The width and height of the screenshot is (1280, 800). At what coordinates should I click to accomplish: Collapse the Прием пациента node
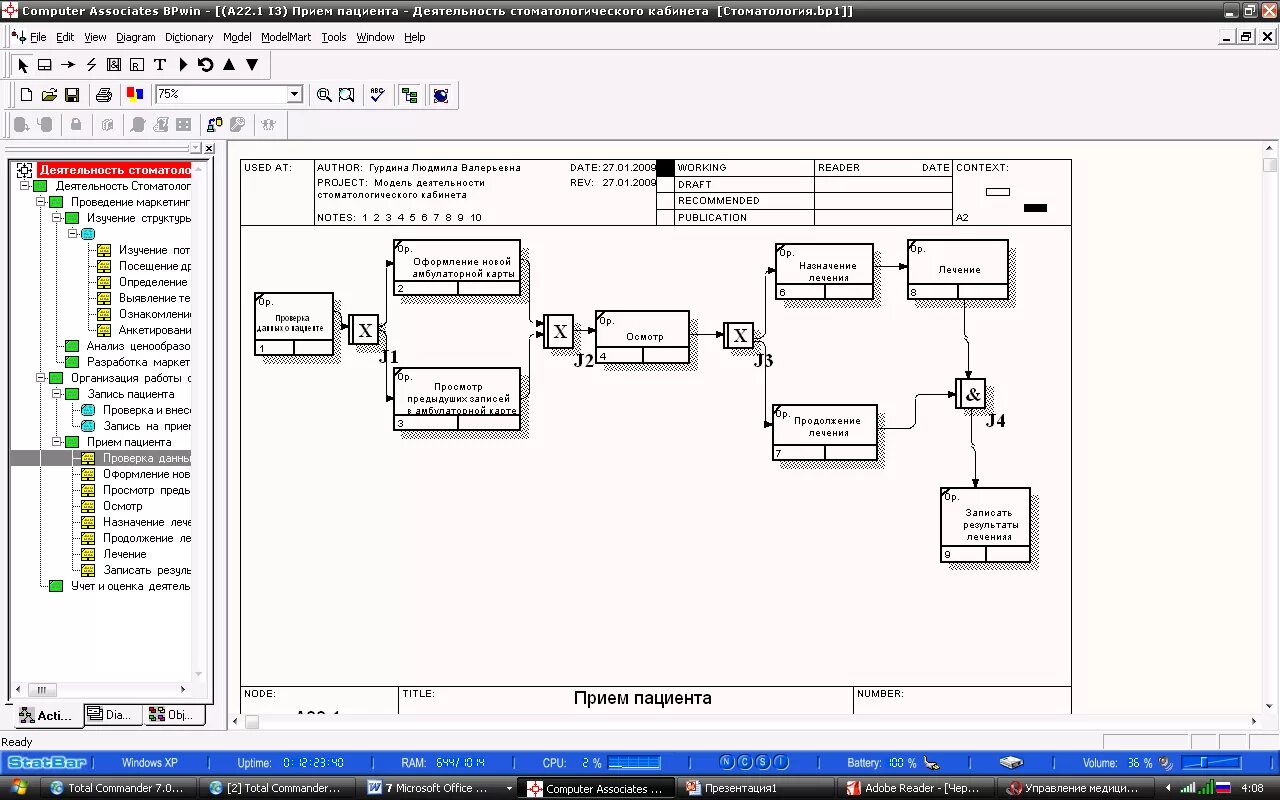tap(56, 442)
